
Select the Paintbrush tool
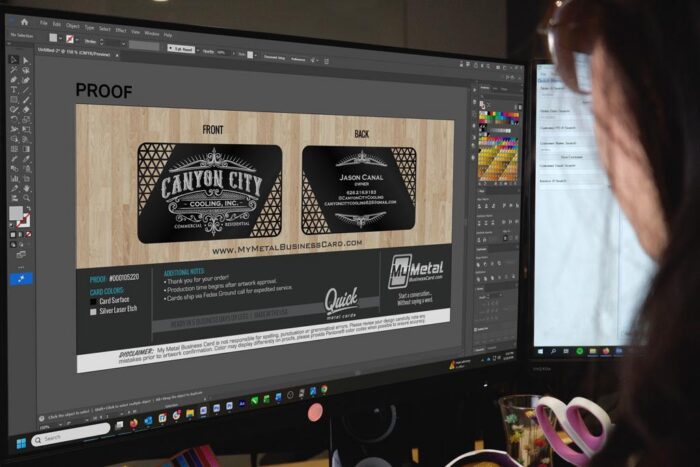[26, 99]
